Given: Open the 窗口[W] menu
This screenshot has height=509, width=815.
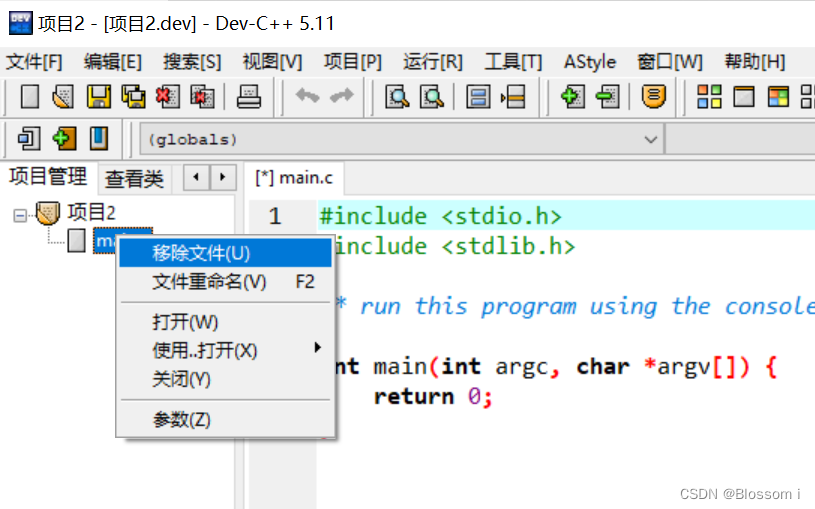Looking at the screenshot, I should click(670, 62).
